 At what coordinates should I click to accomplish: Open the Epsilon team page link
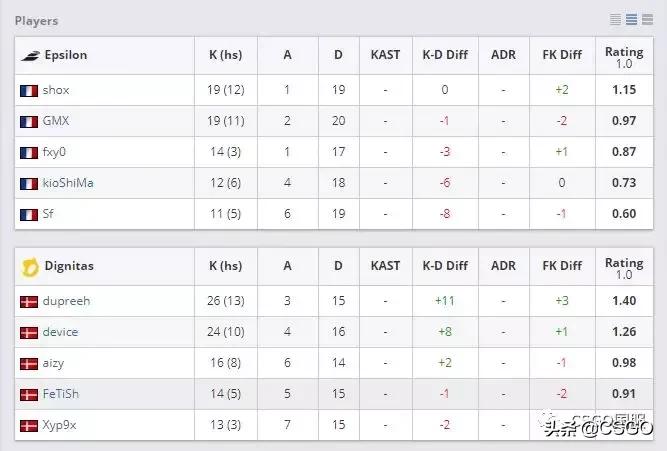[x=66, y=55]
